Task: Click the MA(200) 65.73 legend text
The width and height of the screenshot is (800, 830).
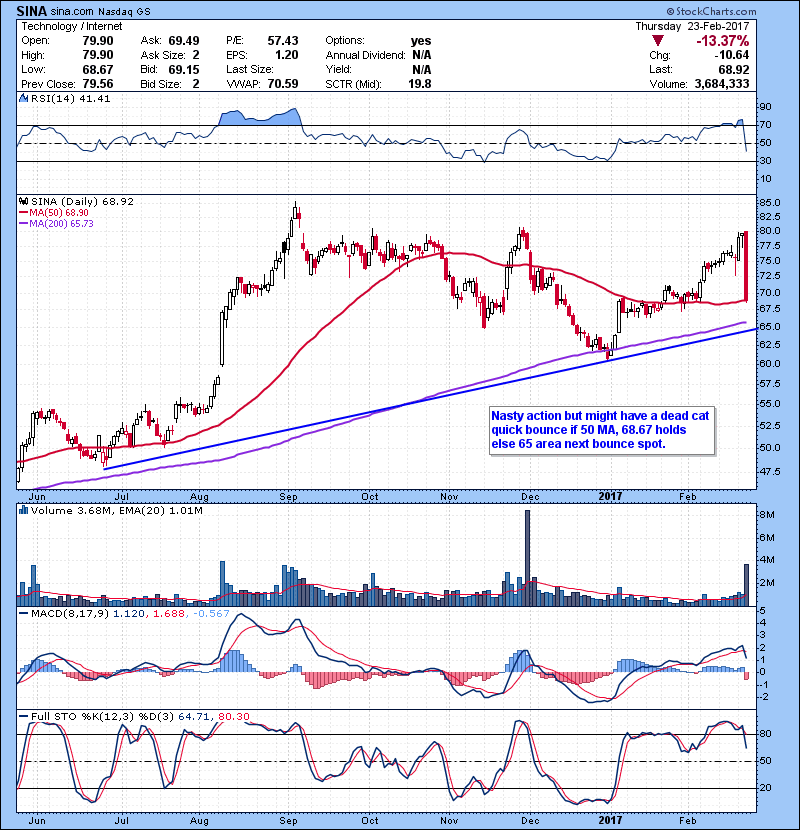Action: pos(61,224)
